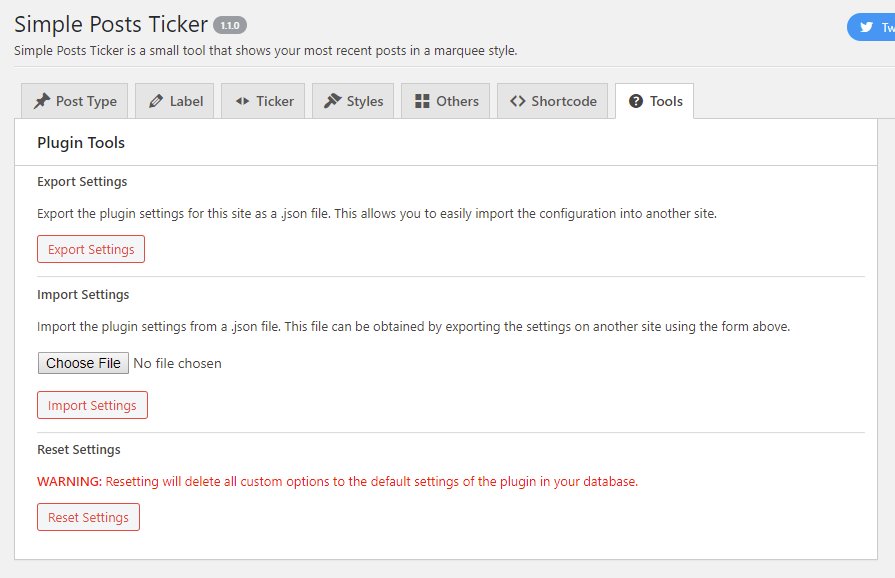Click the pushpin icon on Post Type tab
Viewport: 895px width, 578px height.
coord(42,101)
